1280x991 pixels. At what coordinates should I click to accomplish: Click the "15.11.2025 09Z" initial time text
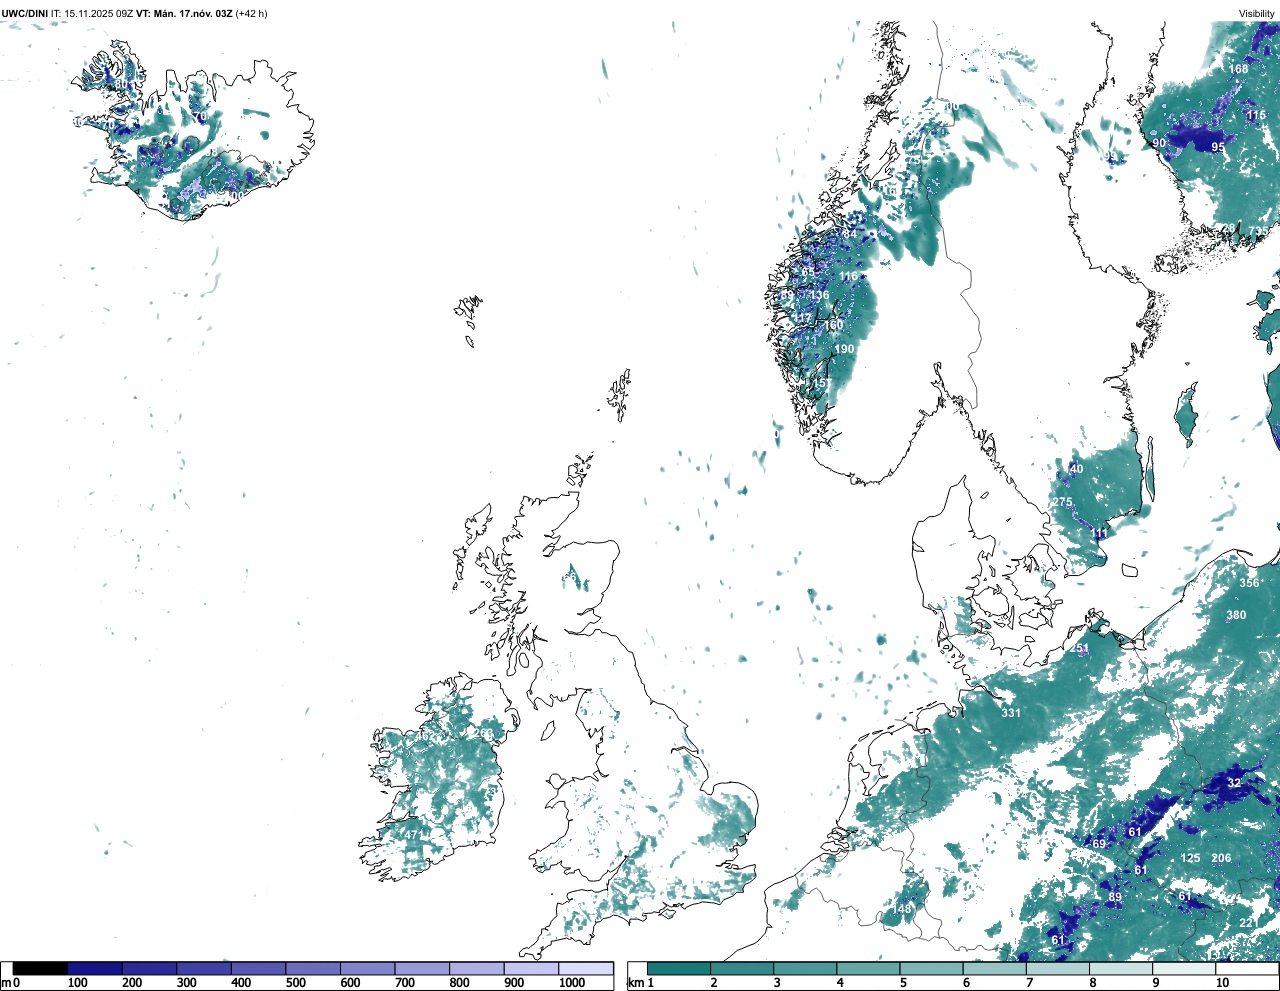[99, 14]
